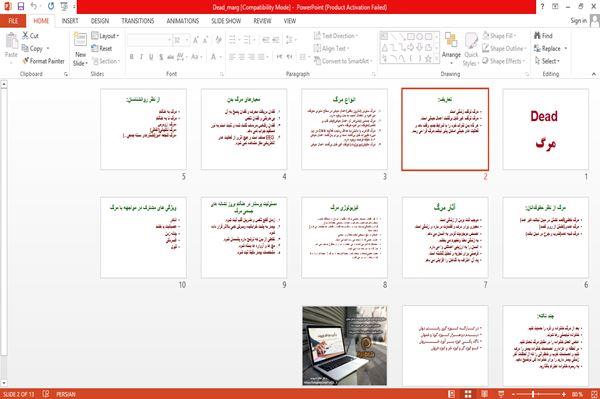This screenshot has height=399, width=600.
Task: Open the Text Direction dropdown
Action: point(336,36)
